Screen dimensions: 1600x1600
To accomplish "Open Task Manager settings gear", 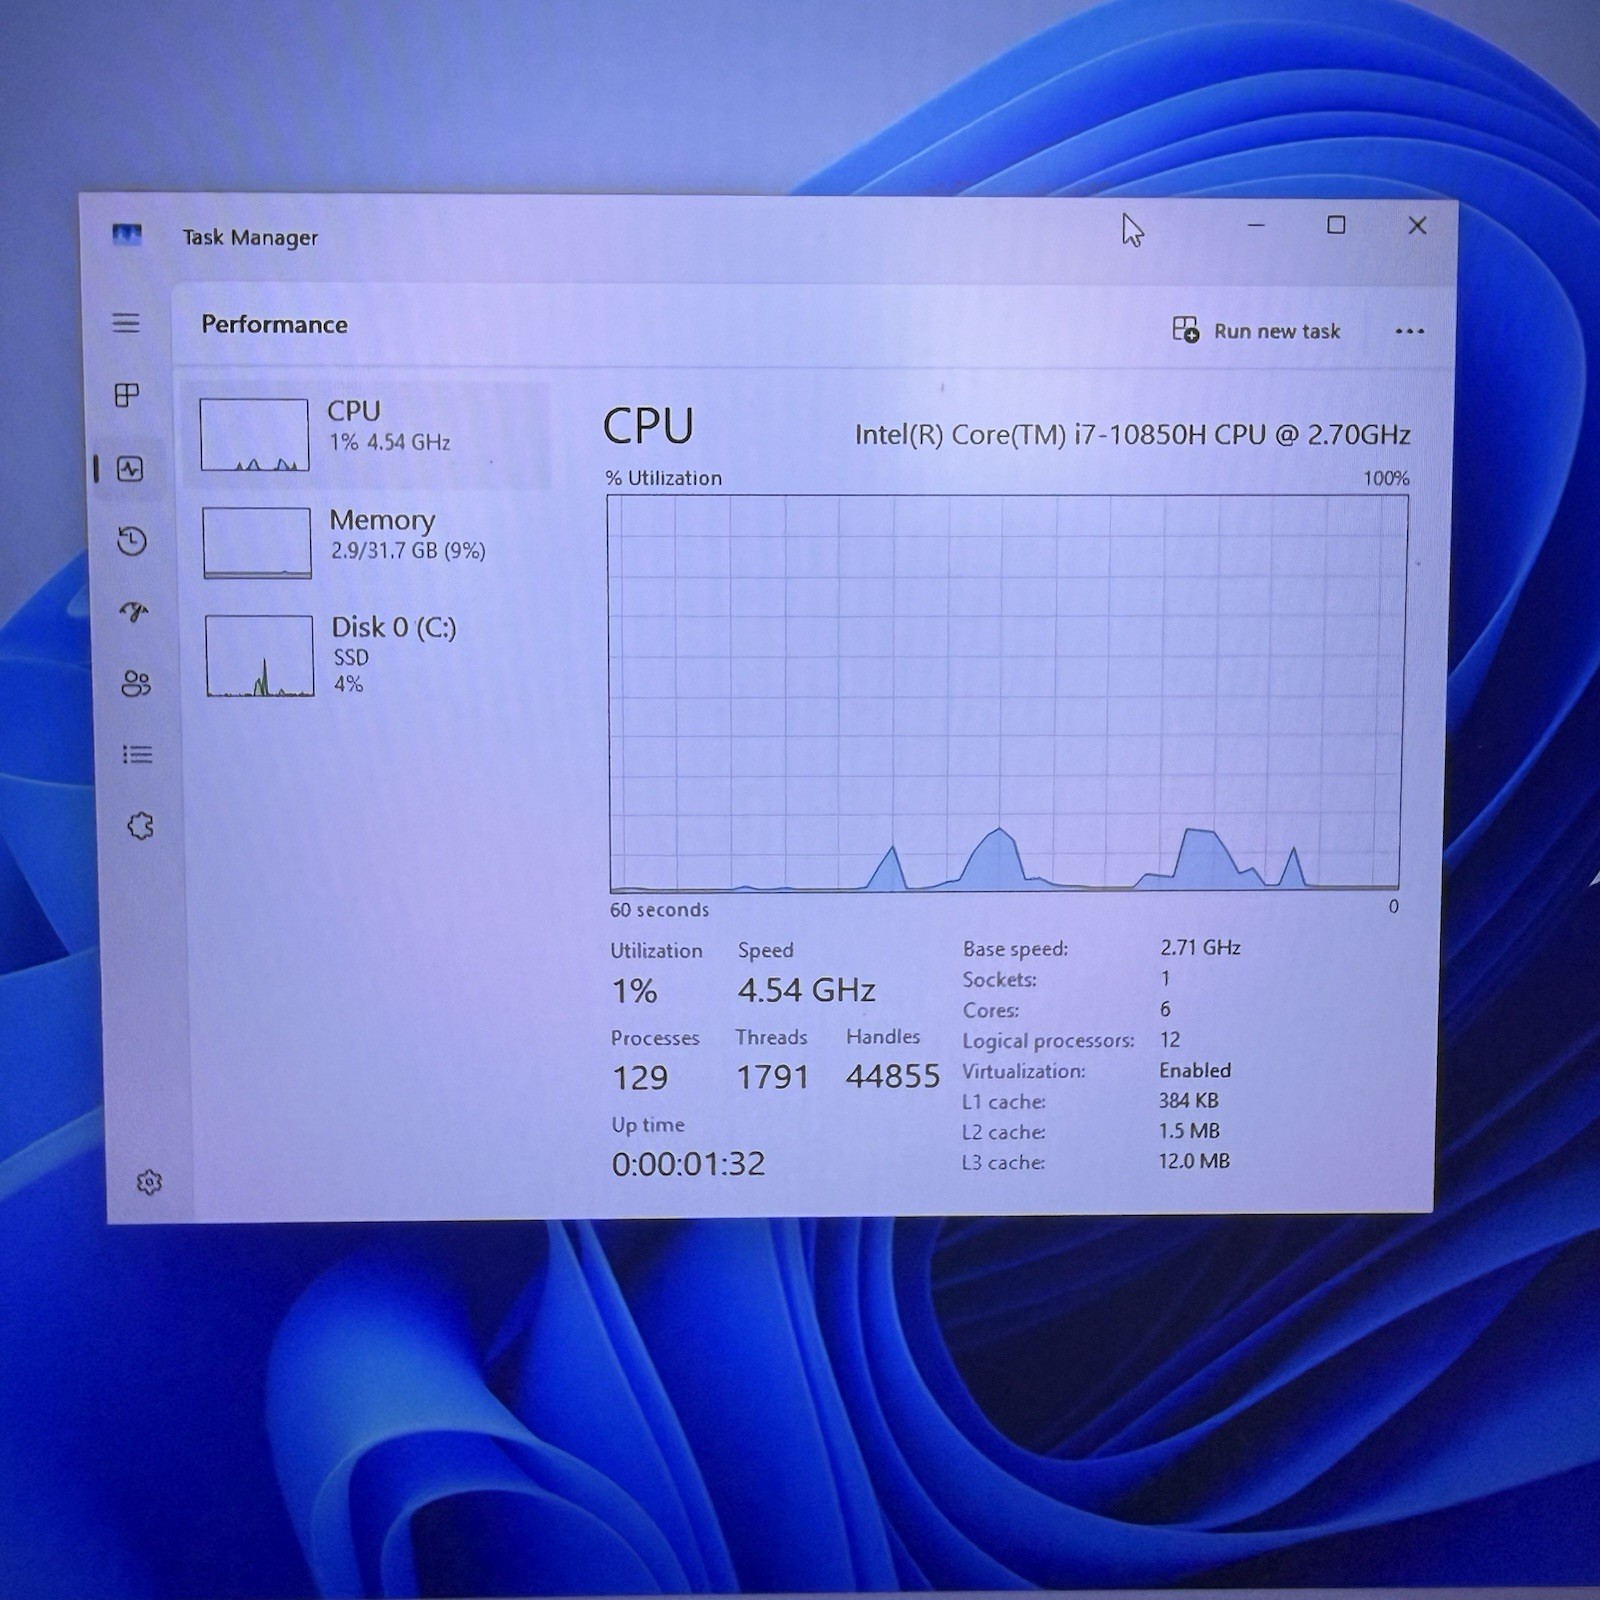I will (x=149, y=1182).
